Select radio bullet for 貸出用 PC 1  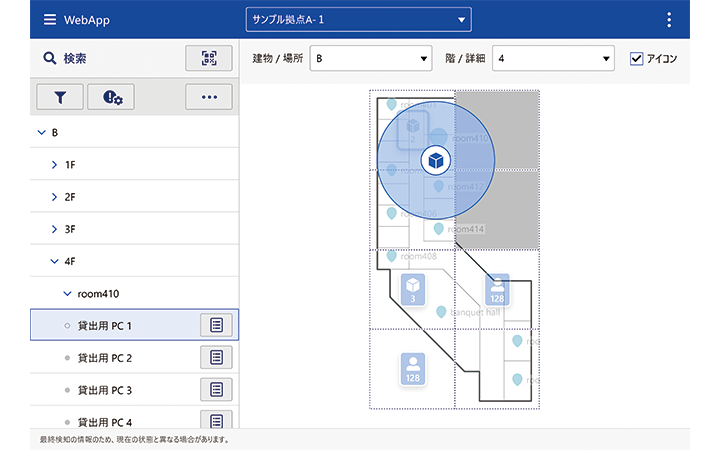[x=67, y=326]
